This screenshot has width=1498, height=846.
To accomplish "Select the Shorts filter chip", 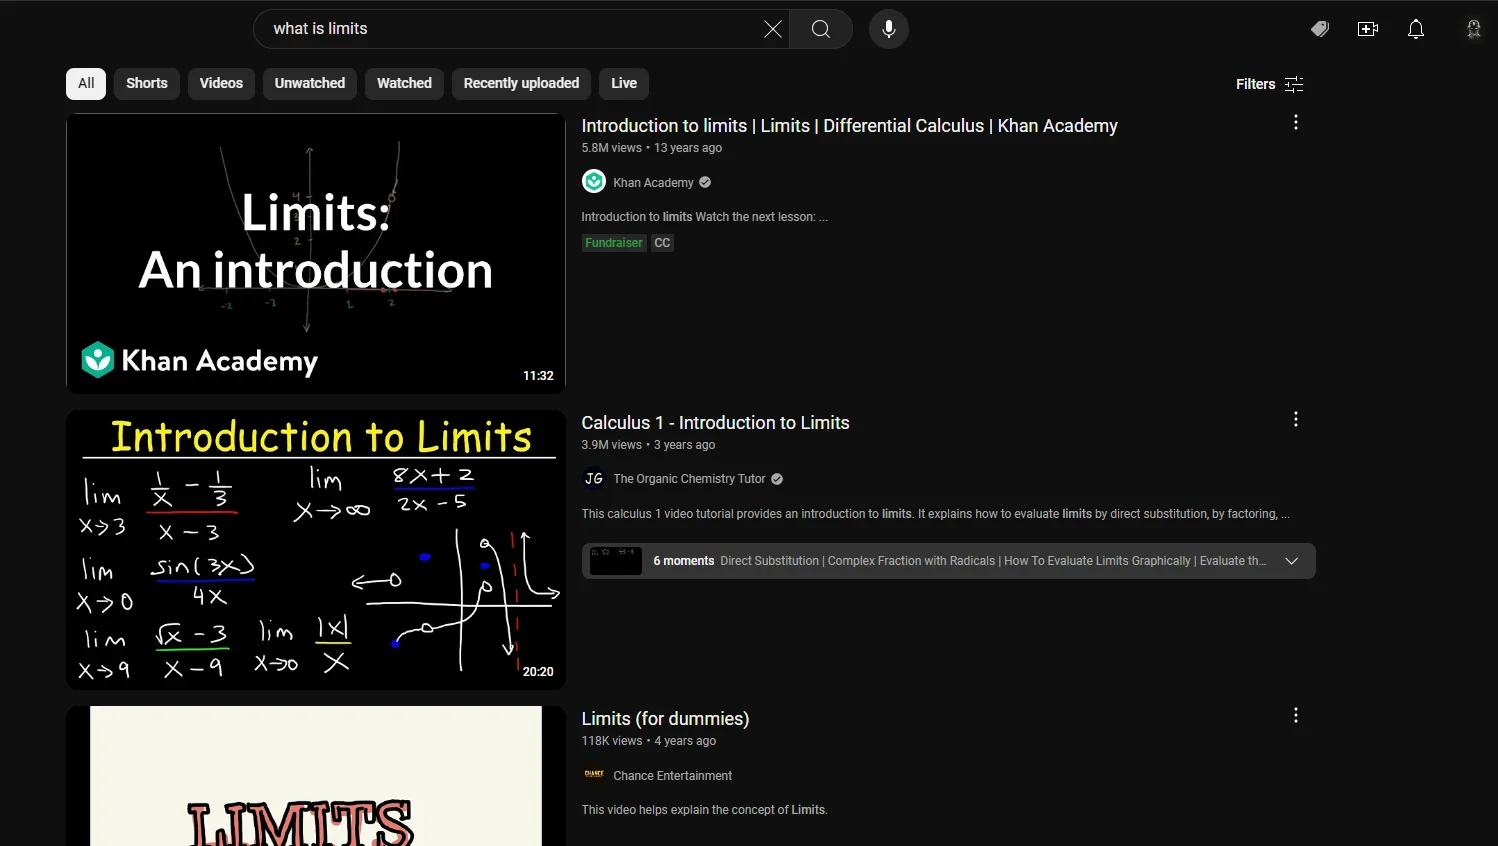I will [147, 83].
